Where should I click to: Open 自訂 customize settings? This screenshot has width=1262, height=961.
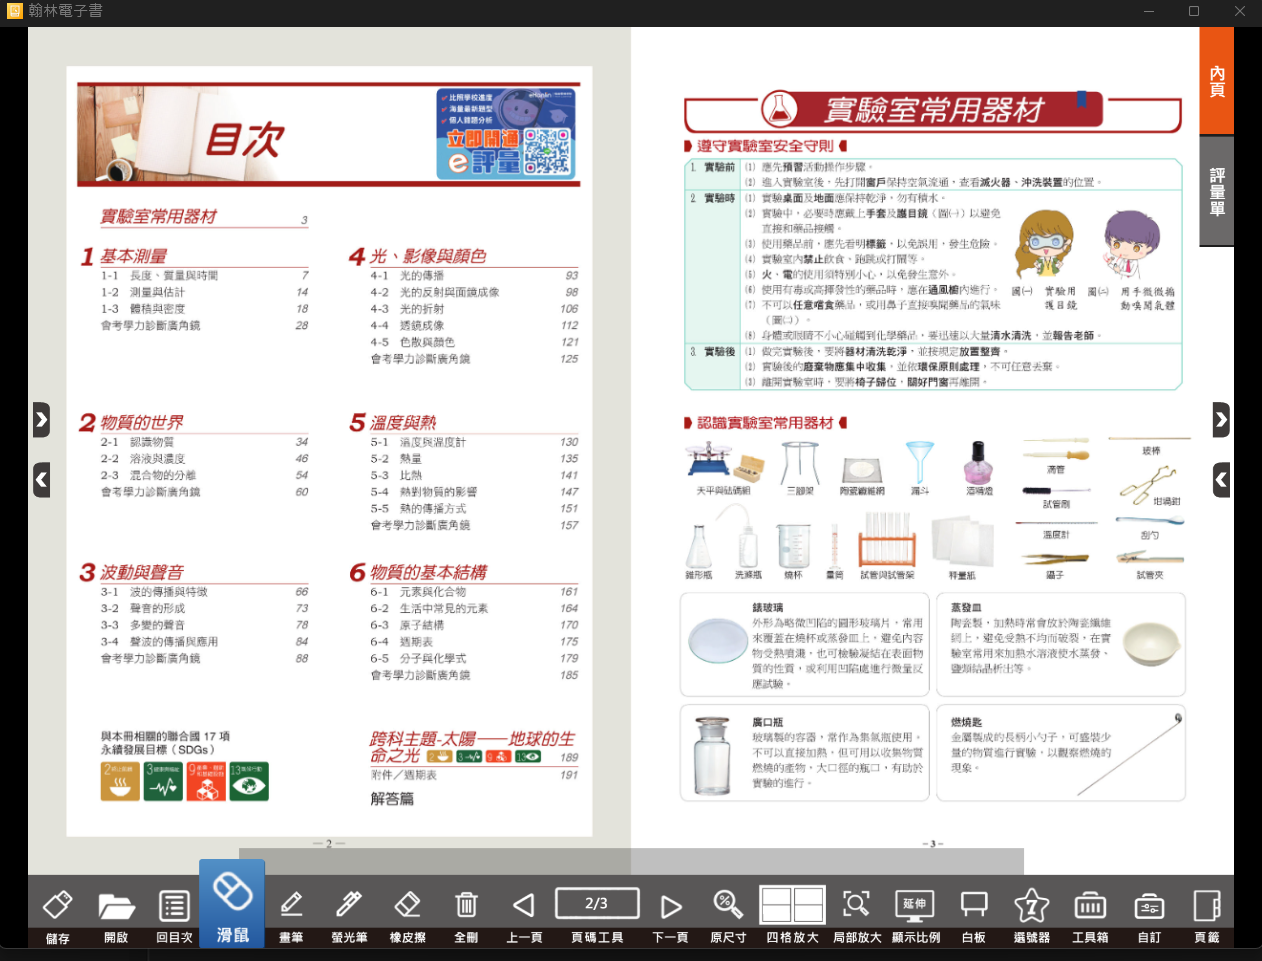1149,915
